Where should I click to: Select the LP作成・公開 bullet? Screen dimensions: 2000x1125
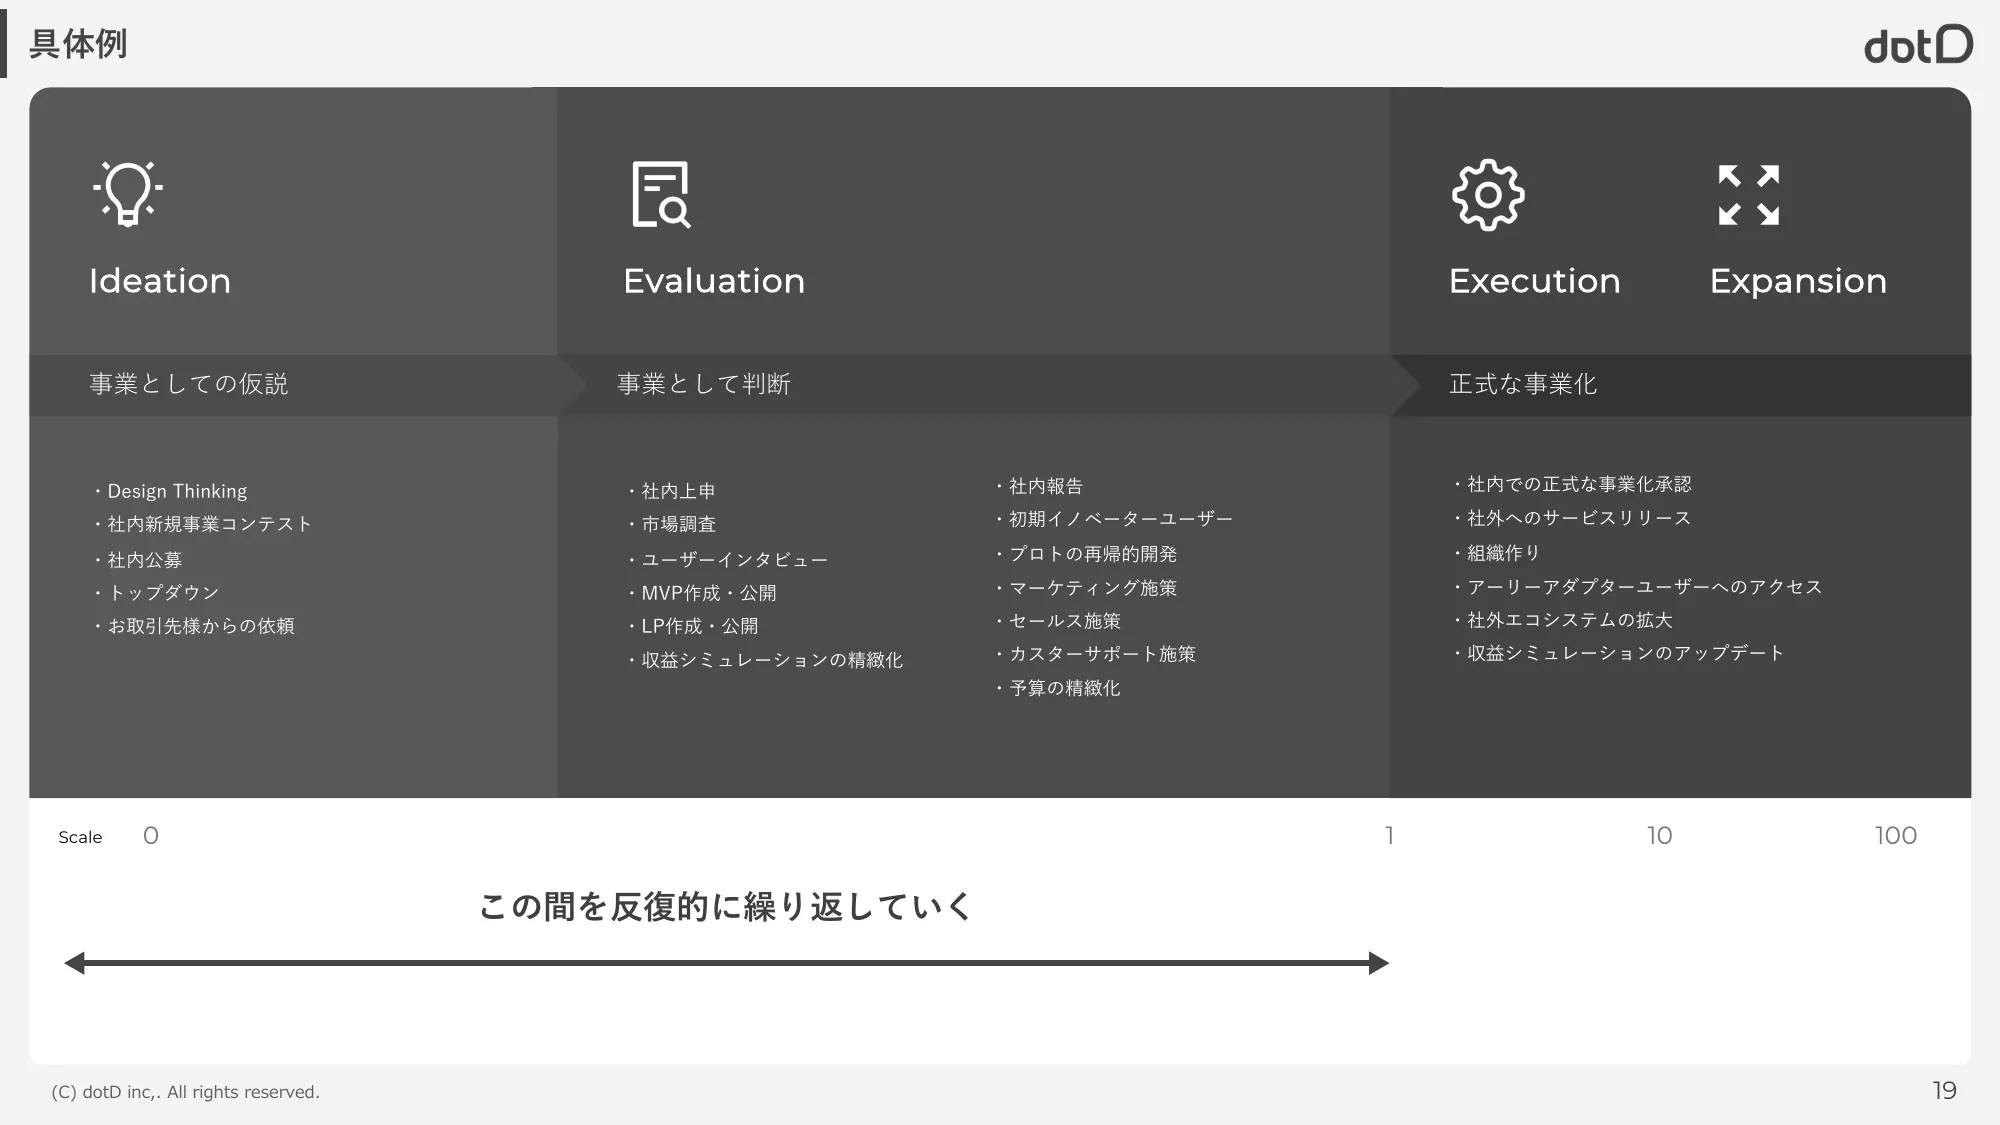click(x=692, y=626)
